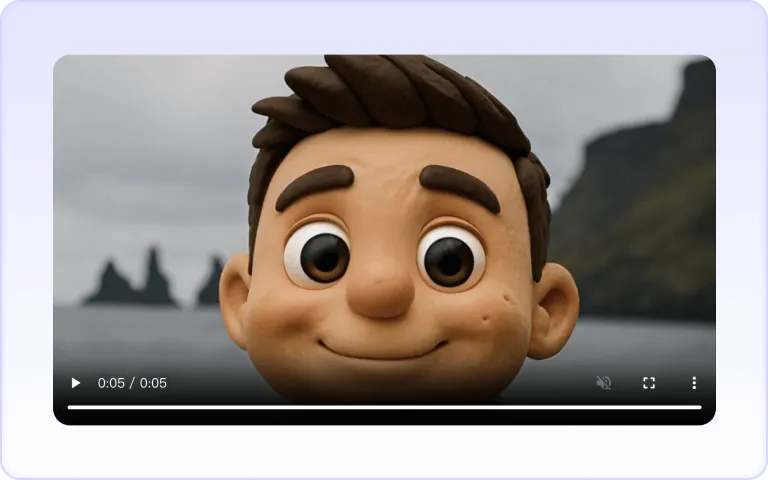Click the clay character video frame
768x480 pixels.
pyautogui.click(x=384, y=240)
